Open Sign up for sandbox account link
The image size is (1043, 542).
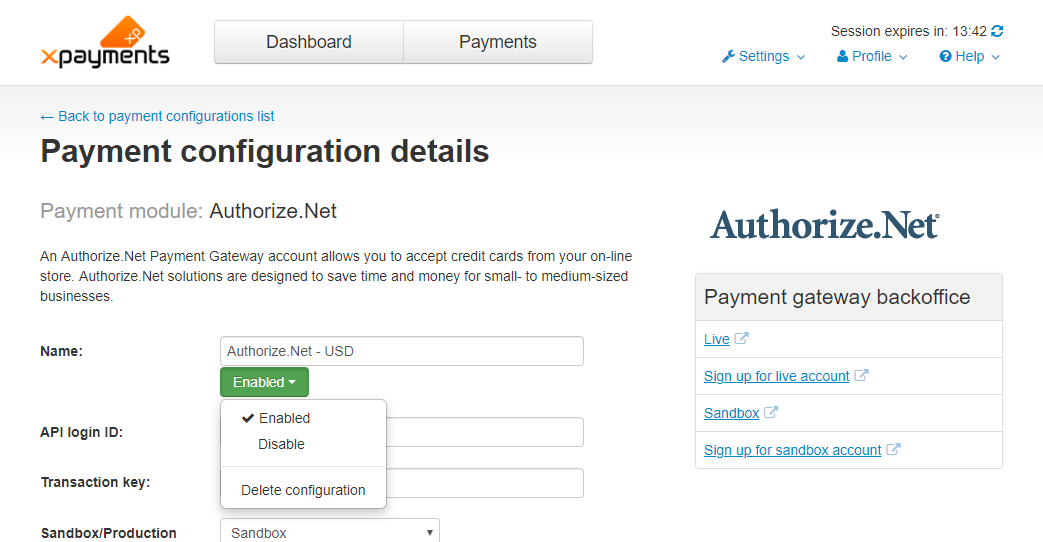pos(792,450)
